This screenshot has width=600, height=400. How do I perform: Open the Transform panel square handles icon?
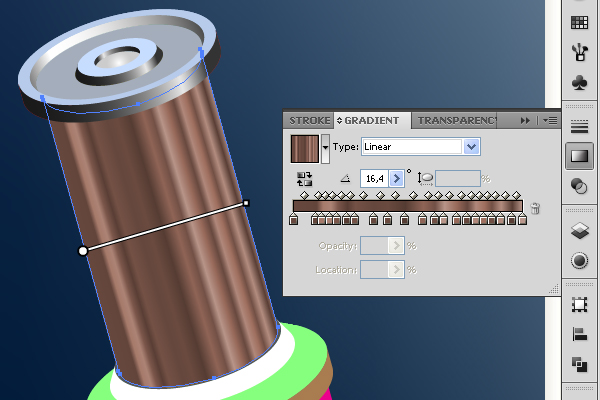click(579, 305)
